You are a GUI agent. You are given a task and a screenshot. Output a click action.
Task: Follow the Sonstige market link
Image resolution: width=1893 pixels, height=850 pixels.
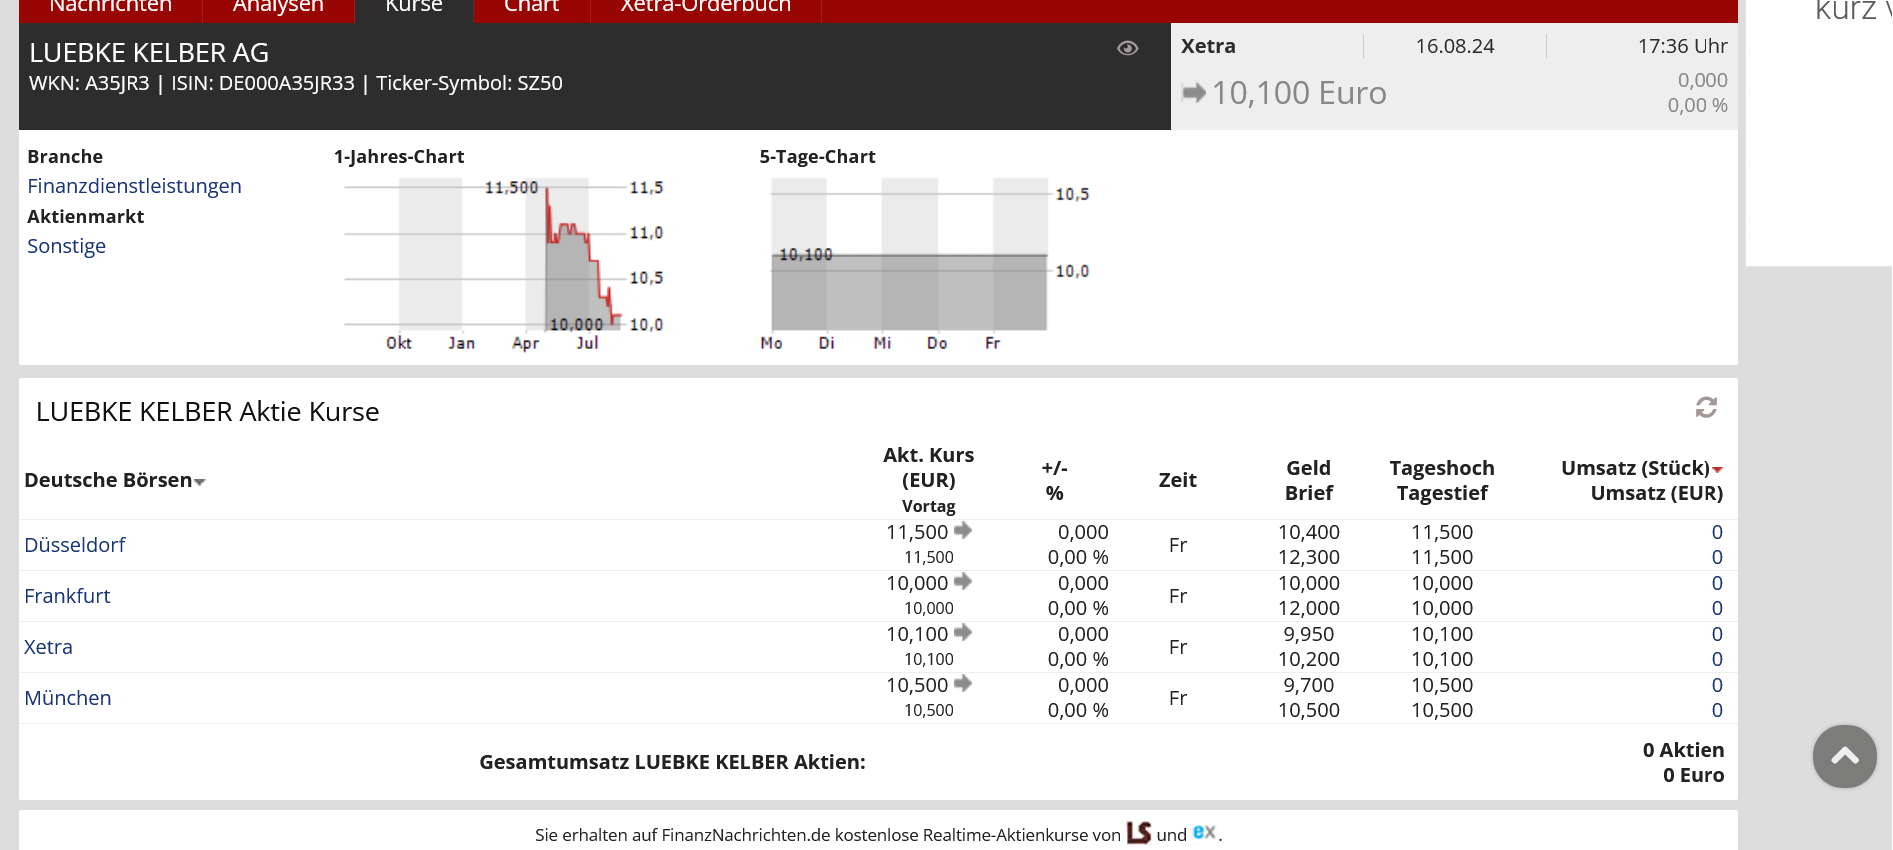click(x=66, y=246)
